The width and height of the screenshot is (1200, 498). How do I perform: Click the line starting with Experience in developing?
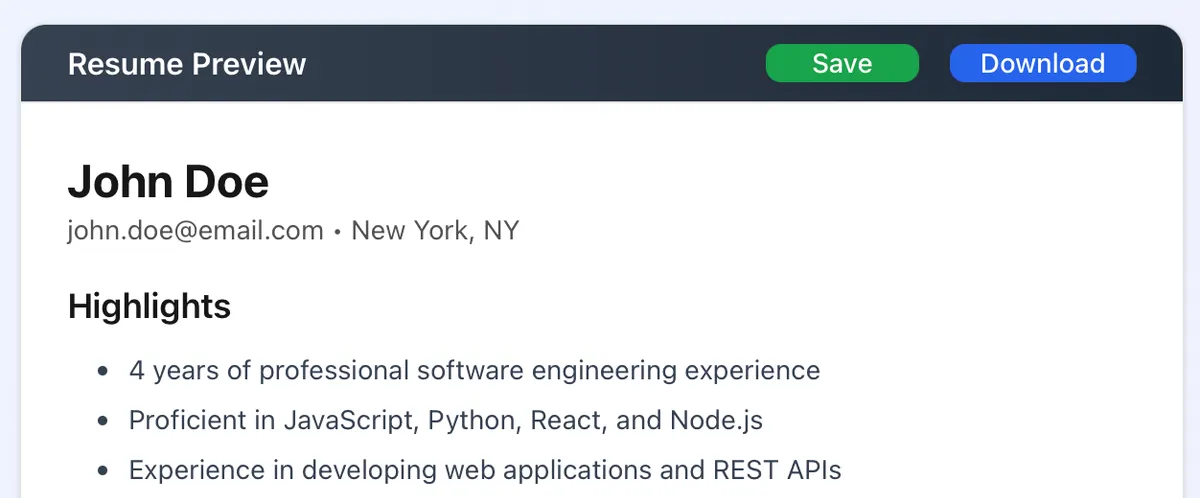coord(485,469)
